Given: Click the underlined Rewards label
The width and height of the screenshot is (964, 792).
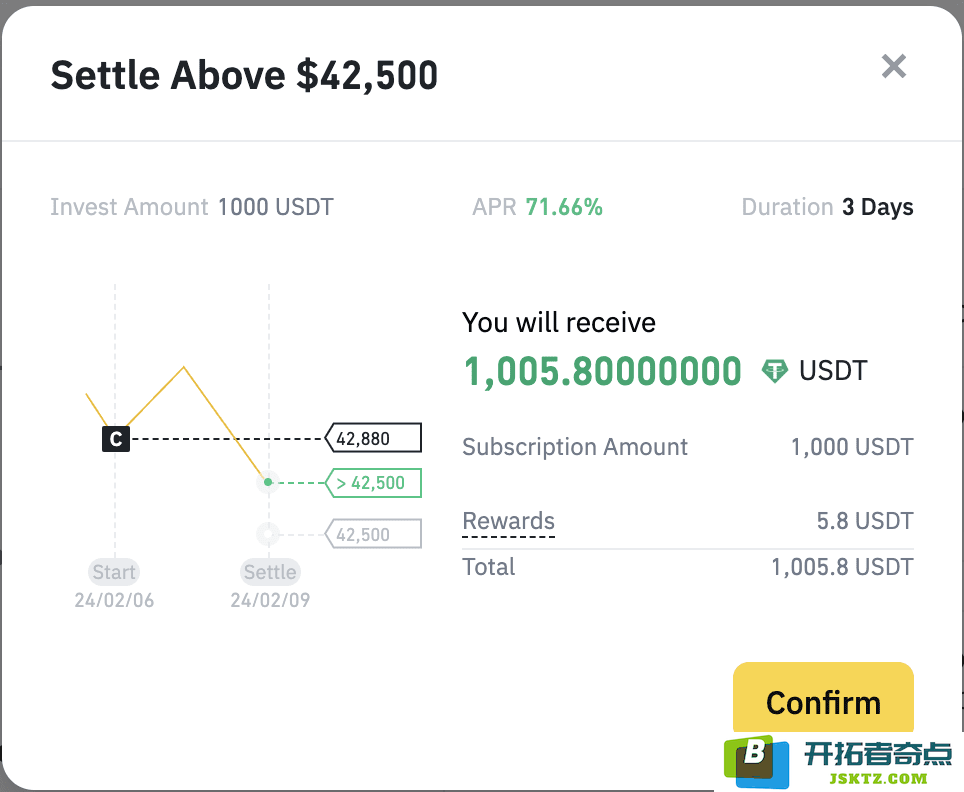Looking at the screenshot, I should click(x=508, y=521).
